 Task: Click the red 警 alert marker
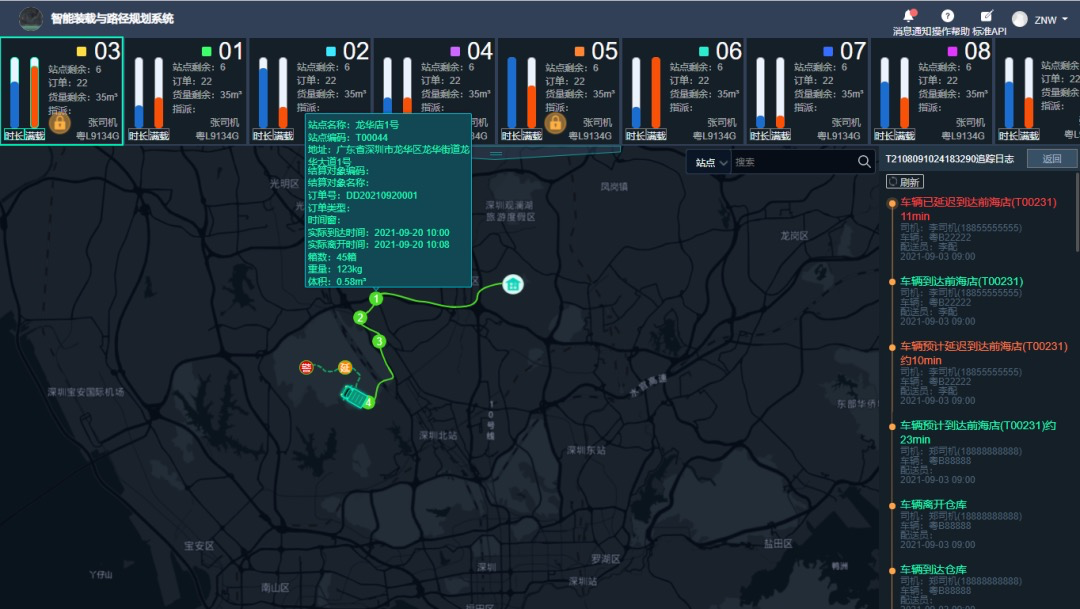pos(307,367)
